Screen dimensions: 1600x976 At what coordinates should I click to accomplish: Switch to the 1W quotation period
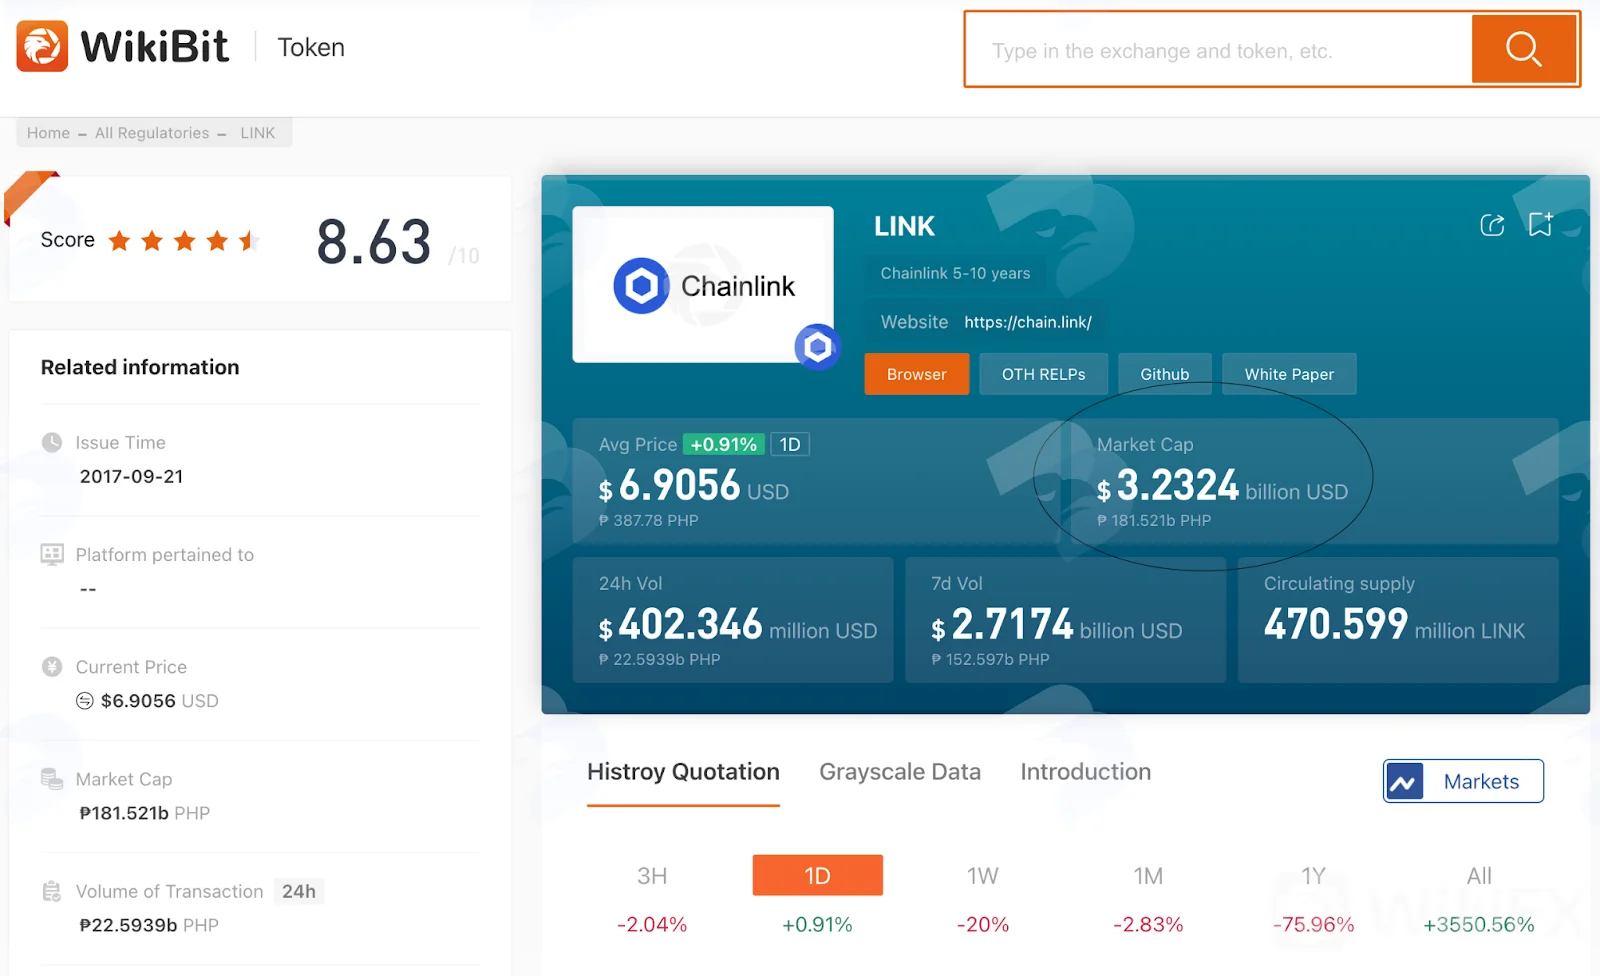coord(983,876)
